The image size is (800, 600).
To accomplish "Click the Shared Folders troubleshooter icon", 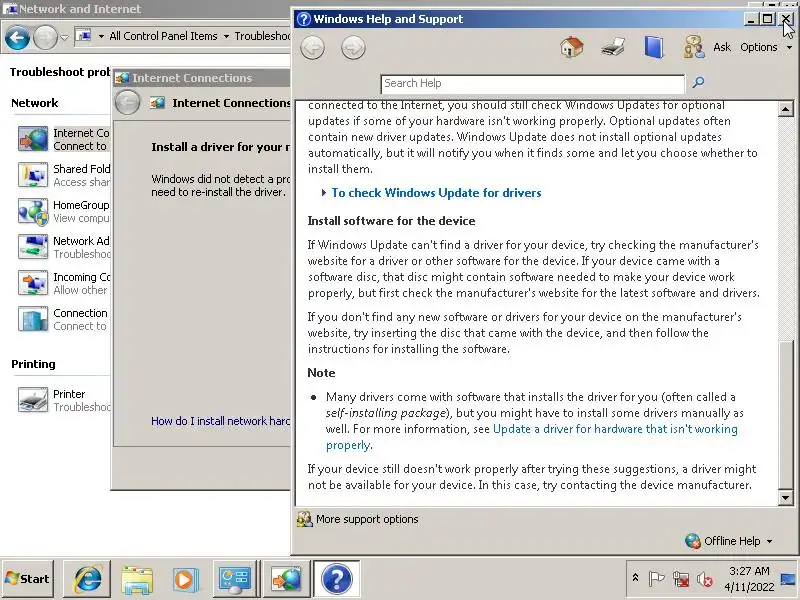I will 33,175.
